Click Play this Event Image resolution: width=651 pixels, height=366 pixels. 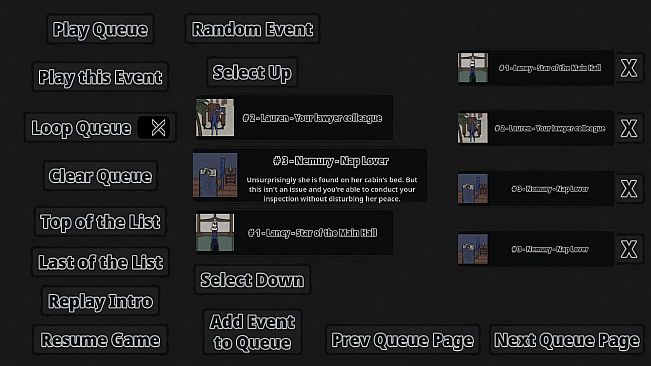pos(100,77)
